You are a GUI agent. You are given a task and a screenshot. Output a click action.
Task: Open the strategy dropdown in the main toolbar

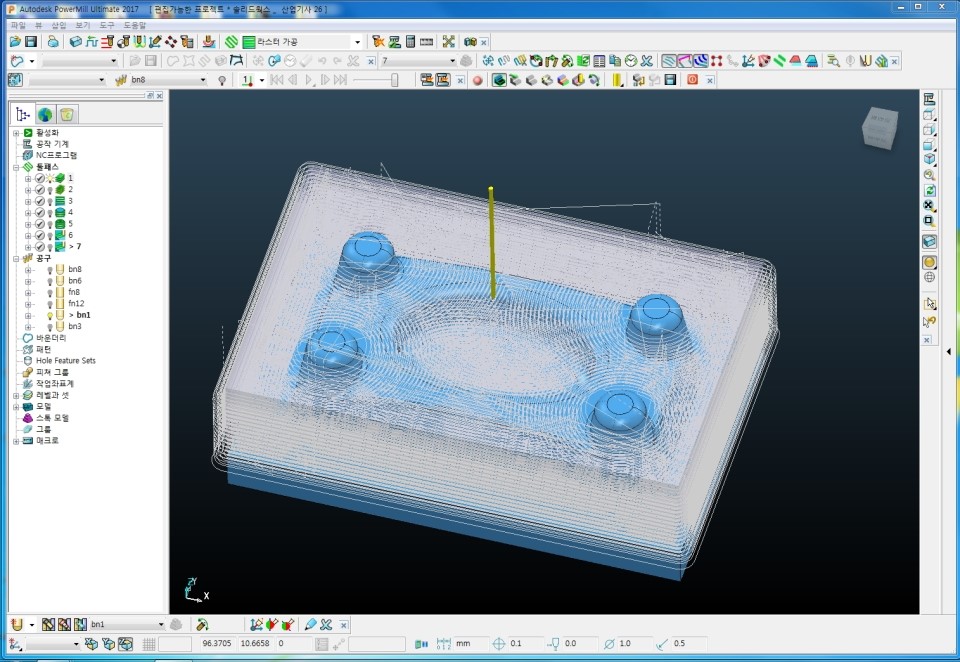tap(358, 42)
